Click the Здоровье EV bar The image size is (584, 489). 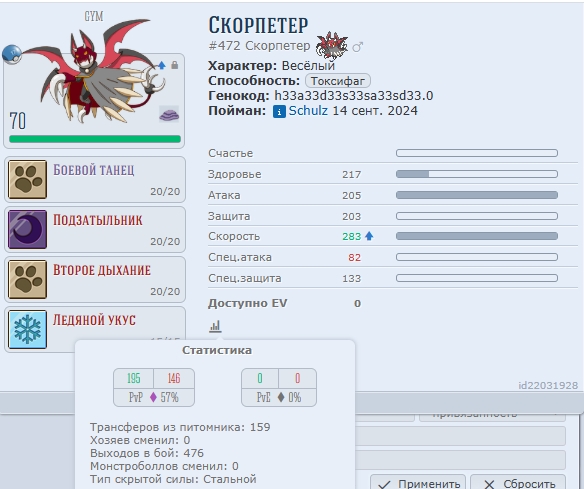(x=477, y=174)
